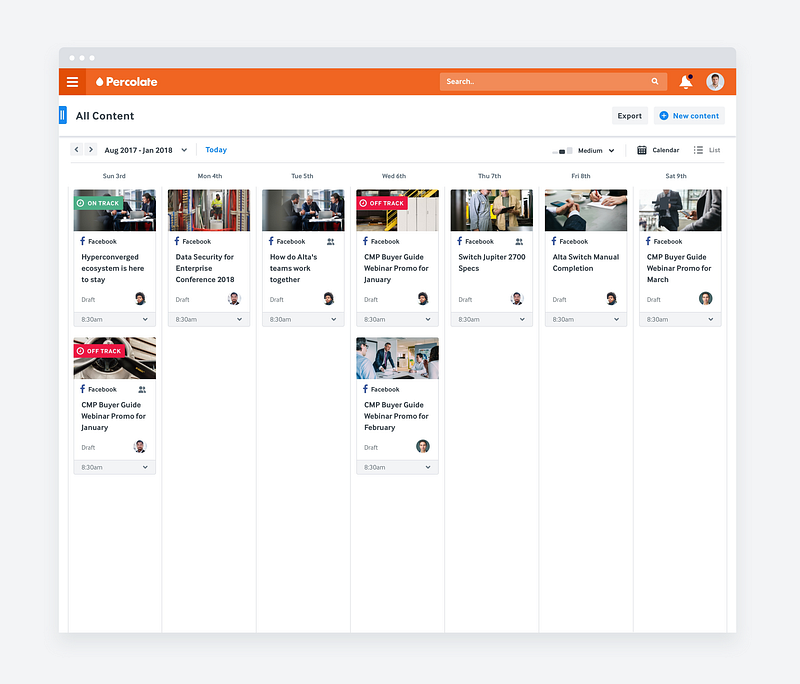
Task: Open Alta Switch Manual Completion title
Action: (586, 263)
